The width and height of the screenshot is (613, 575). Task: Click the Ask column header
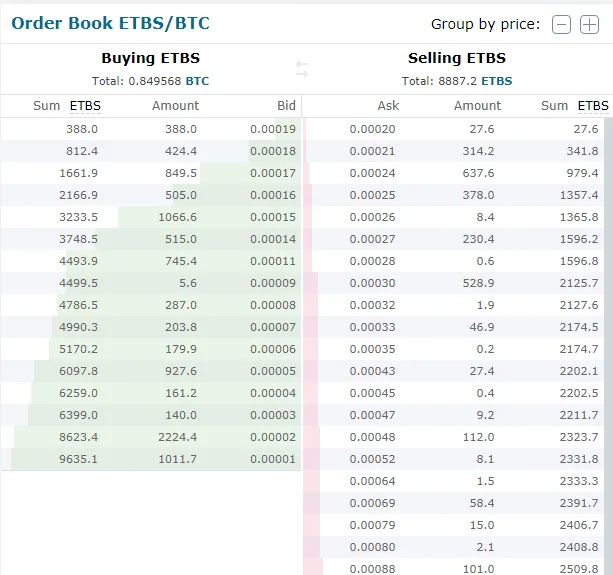pos(388,106)
